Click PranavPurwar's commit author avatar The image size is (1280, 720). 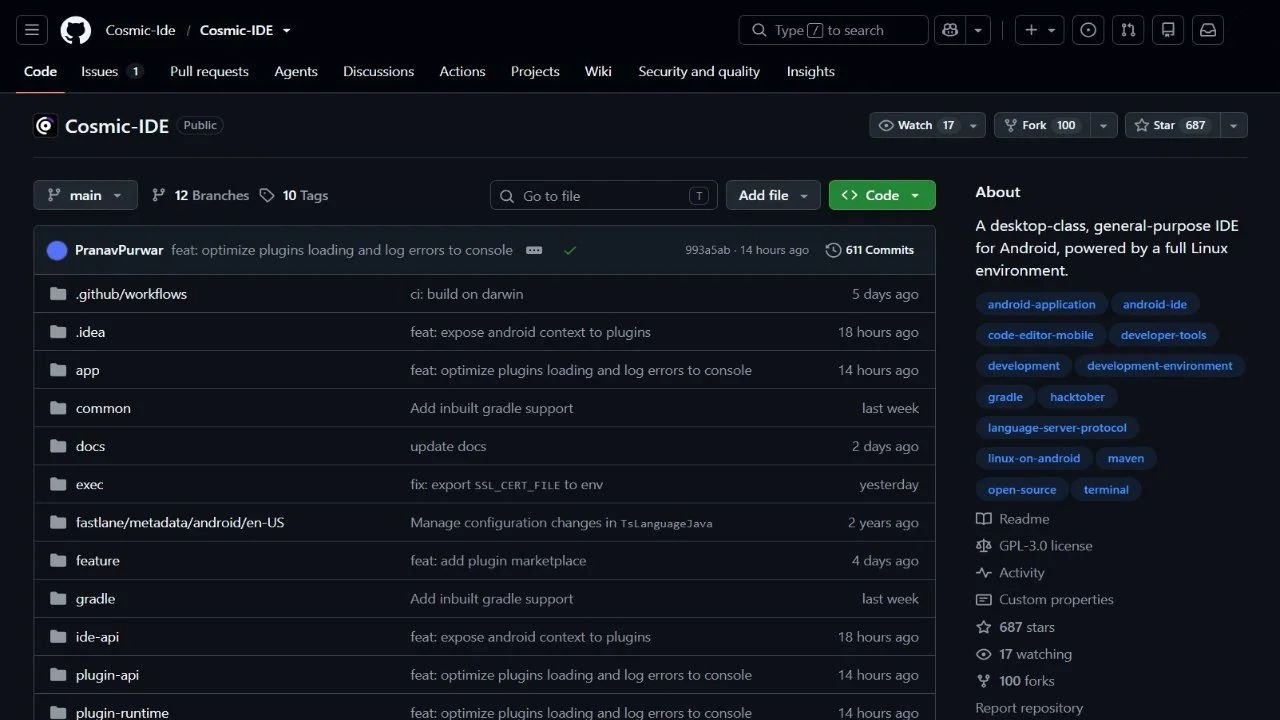point(57,250)
